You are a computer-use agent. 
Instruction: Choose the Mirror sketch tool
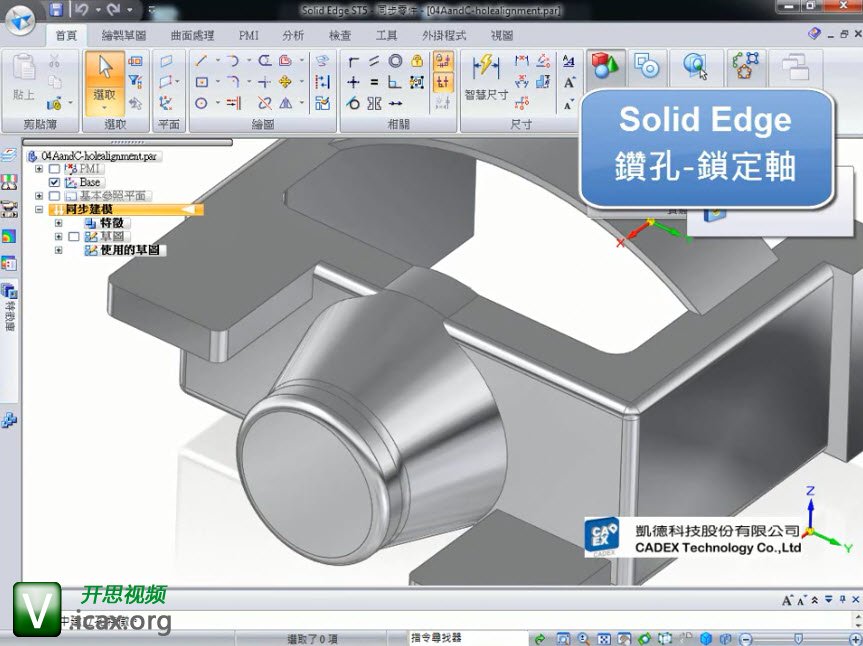click(x=285, y=103)
